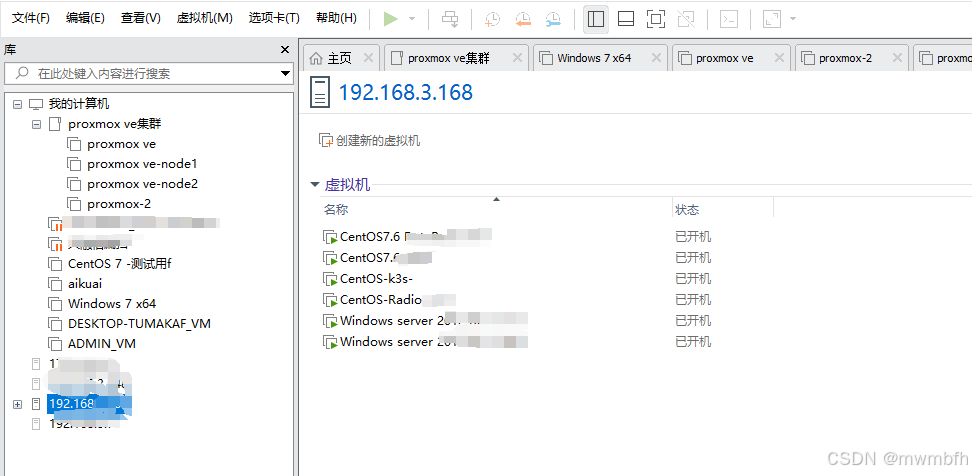Open the snapshot manager icon
The height and width of the screenshot is (476, 972).
coord(553,19)
